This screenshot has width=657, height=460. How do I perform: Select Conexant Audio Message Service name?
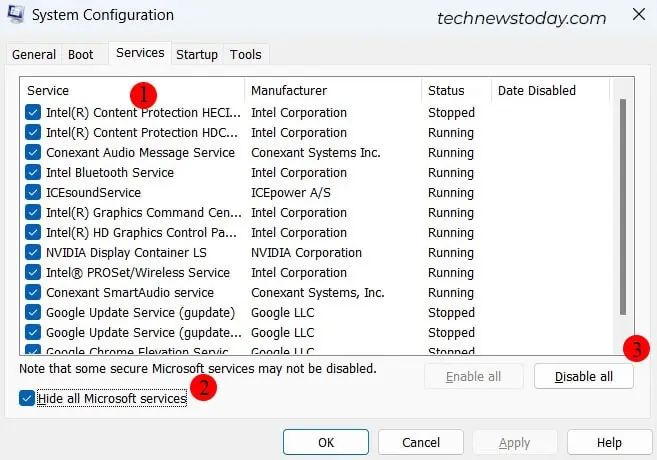point(140,152)
